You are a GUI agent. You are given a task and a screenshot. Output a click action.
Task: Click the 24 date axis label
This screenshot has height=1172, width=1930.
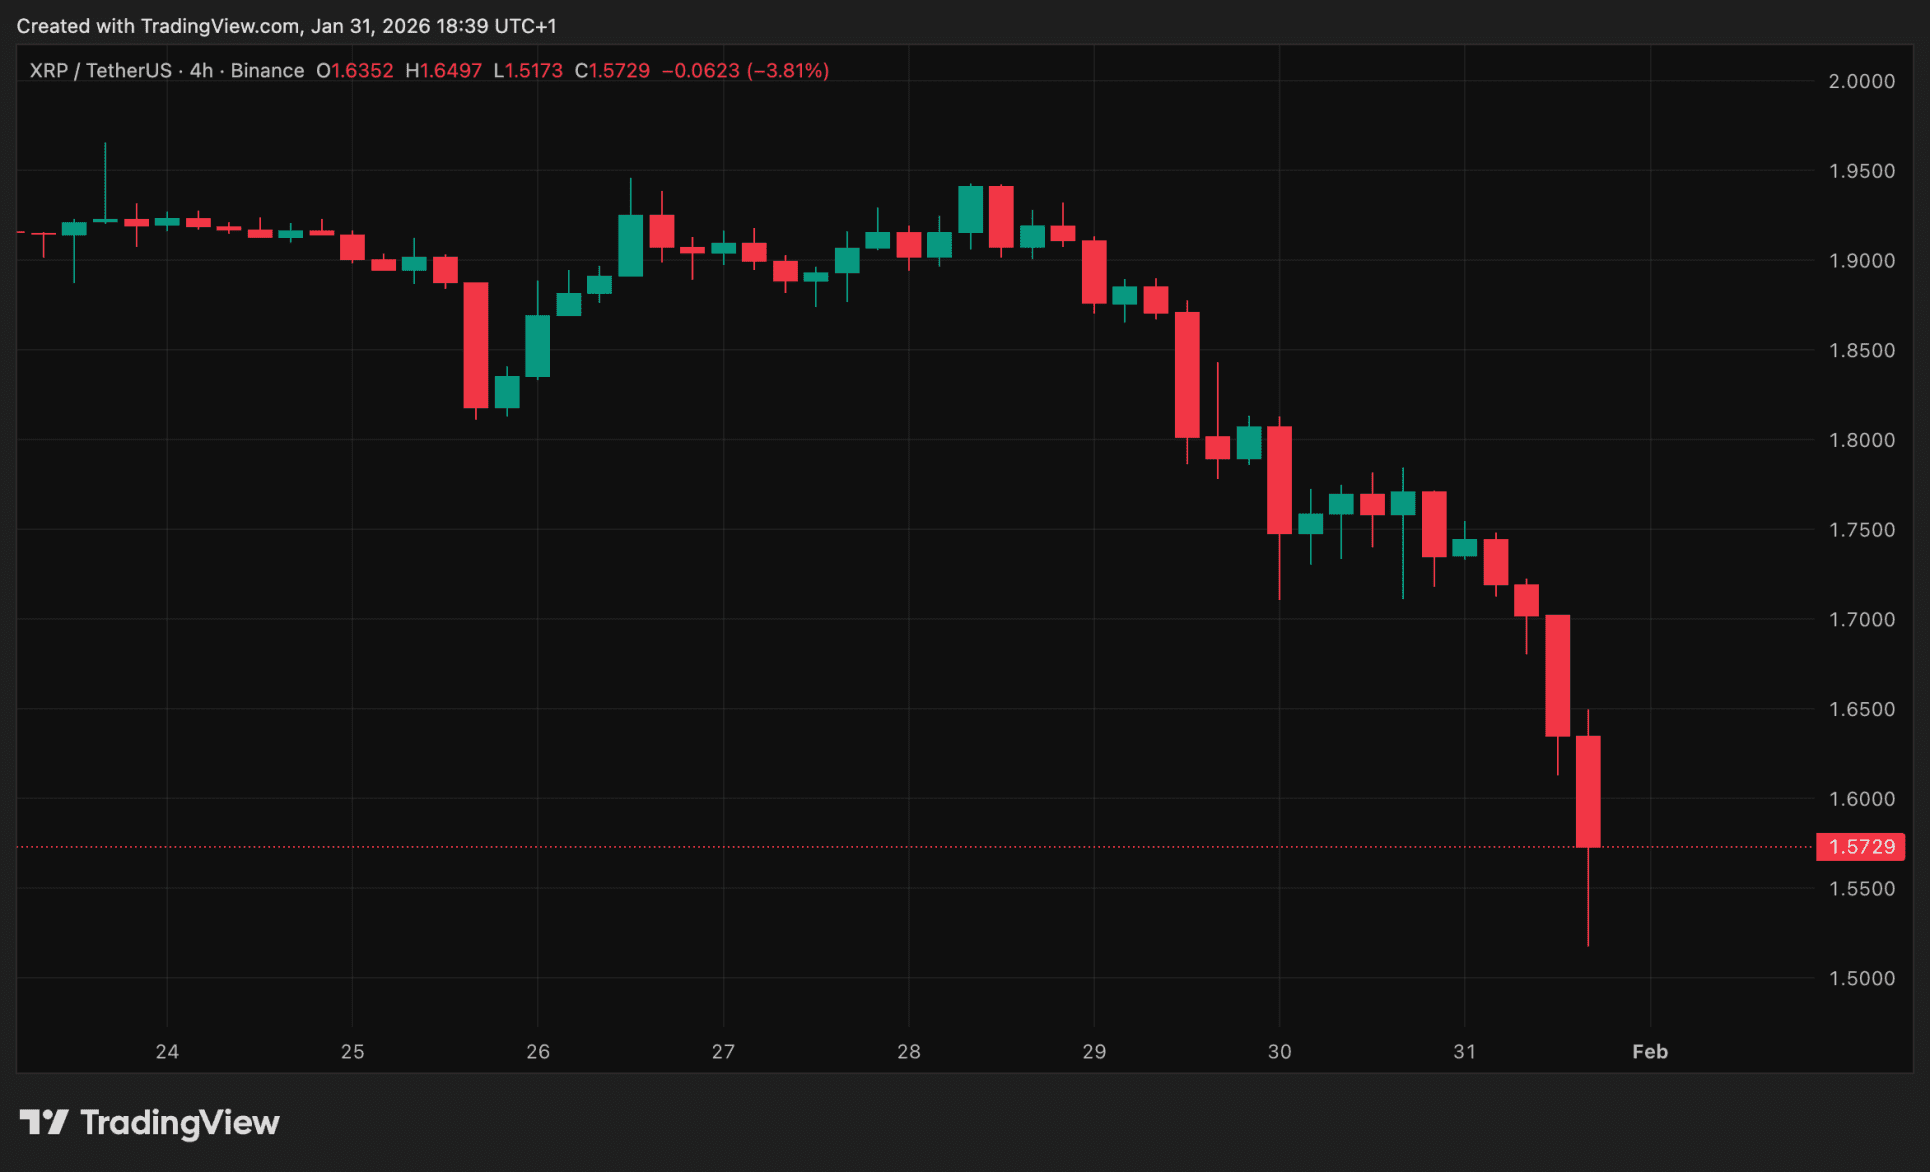167,1051
